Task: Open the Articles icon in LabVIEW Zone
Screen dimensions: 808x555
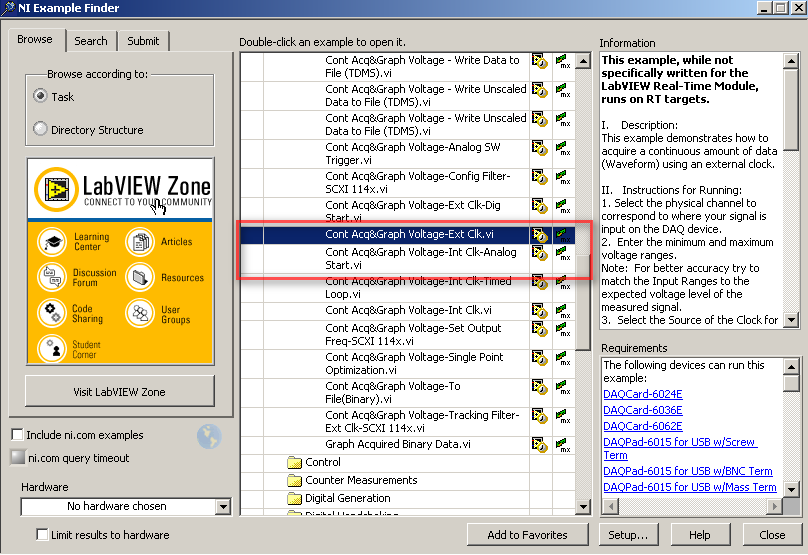Action: tap(140, 242)
